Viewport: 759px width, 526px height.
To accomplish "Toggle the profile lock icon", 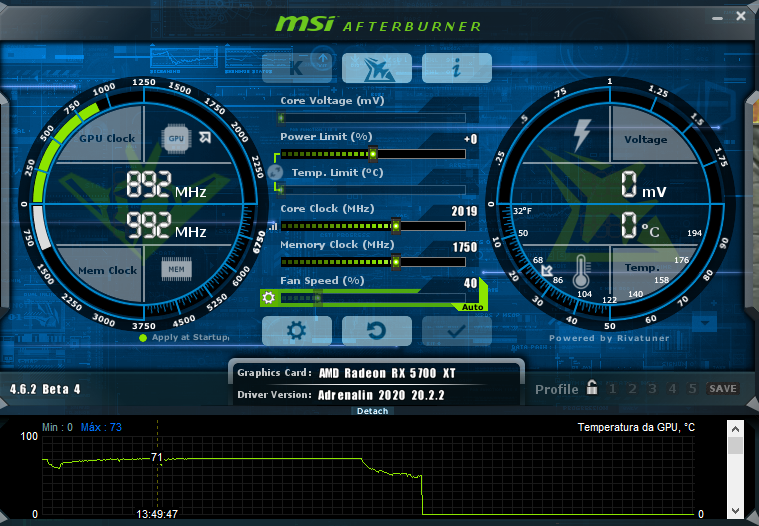I will (x=592, y=387).
